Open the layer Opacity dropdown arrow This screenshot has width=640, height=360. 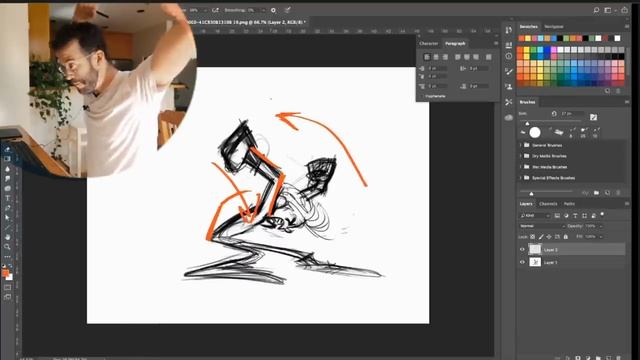click(x=600, y=226)
